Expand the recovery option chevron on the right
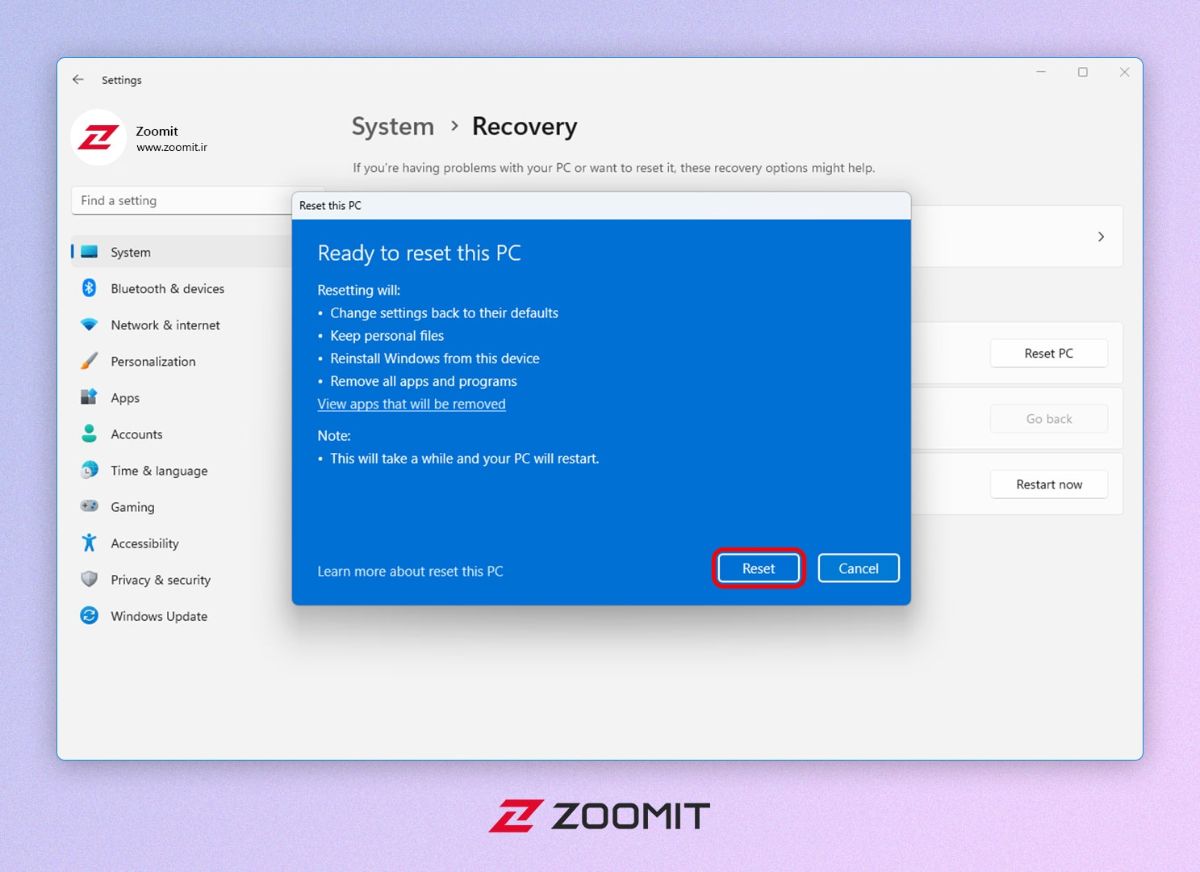Viewport: 1200px width, 872px height. pyautogui.click(x=1100, y=237)
